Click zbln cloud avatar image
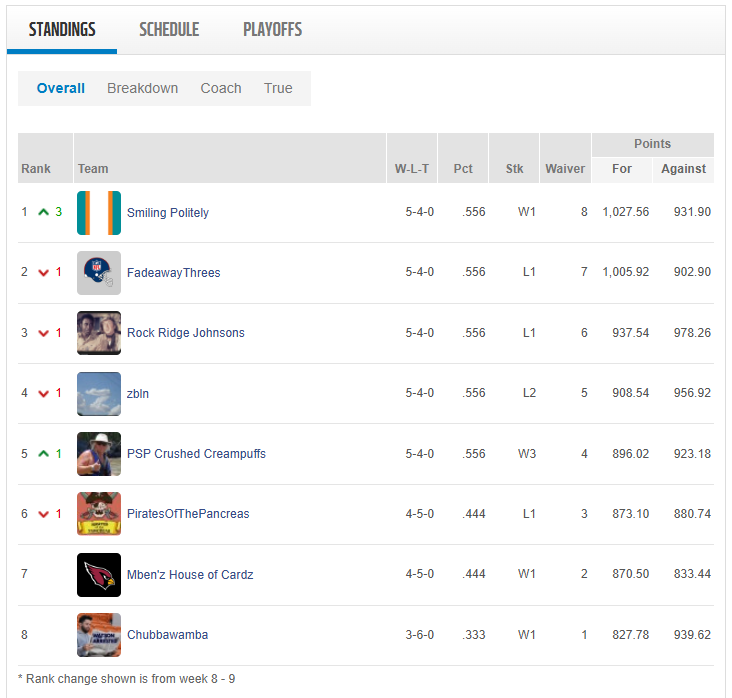This screenshot has height=698, width=732. pos(98,393)
